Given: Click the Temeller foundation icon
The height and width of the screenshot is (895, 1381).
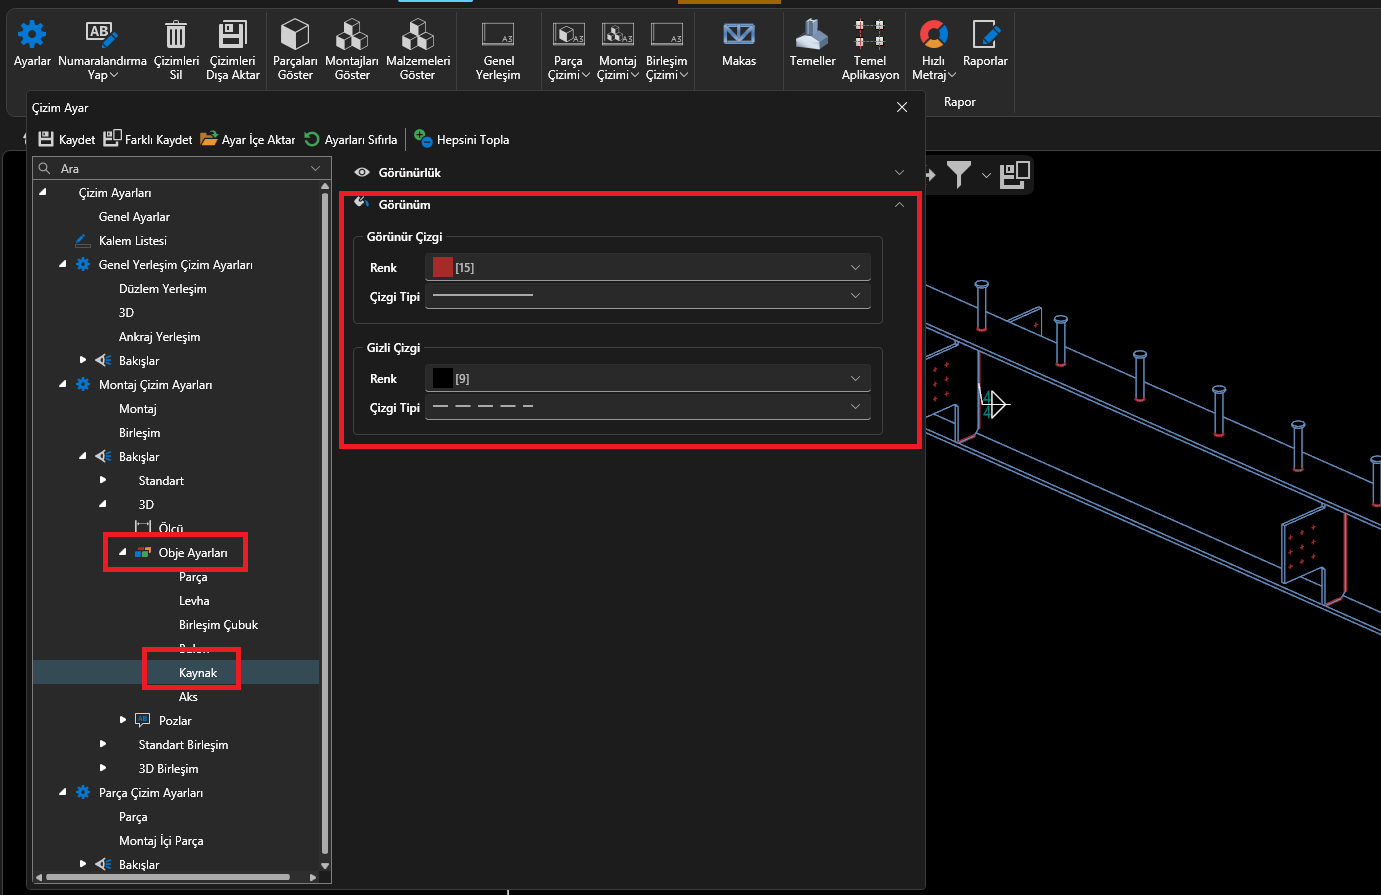Looking at the screenshot, I should click(812, 35).
